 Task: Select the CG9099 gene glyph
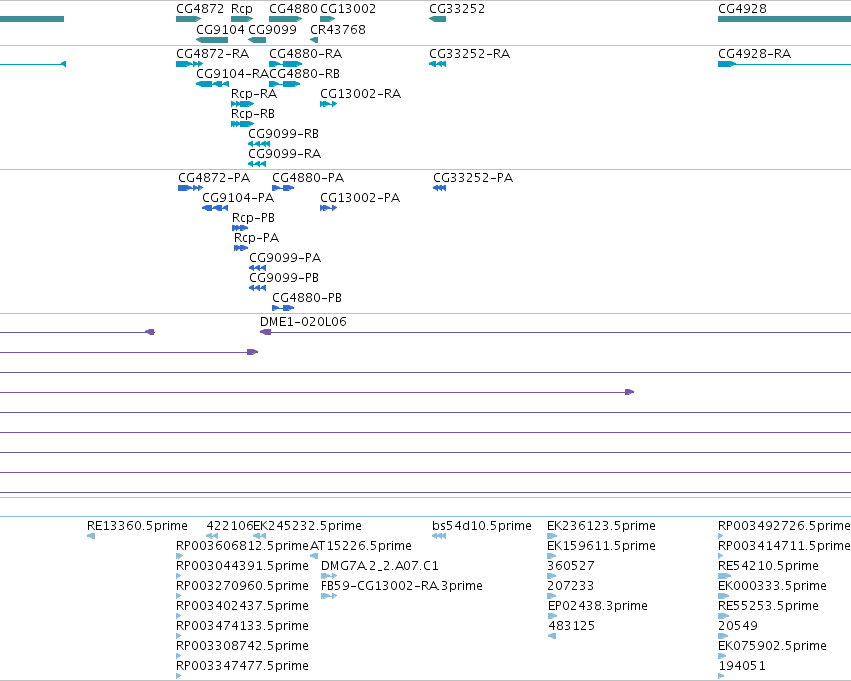point(257,40)
